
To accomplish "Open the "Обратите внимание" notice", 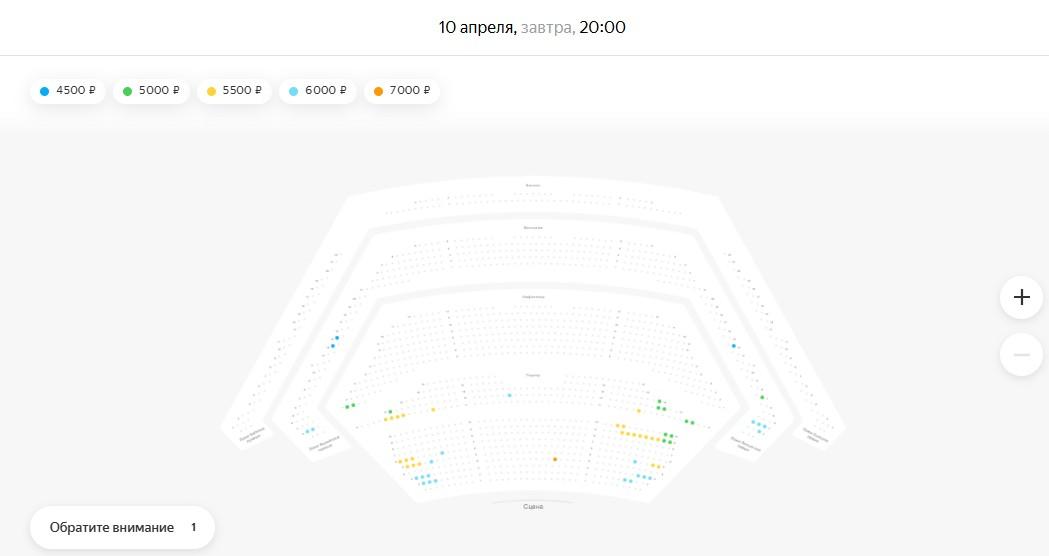I will 122,527.
